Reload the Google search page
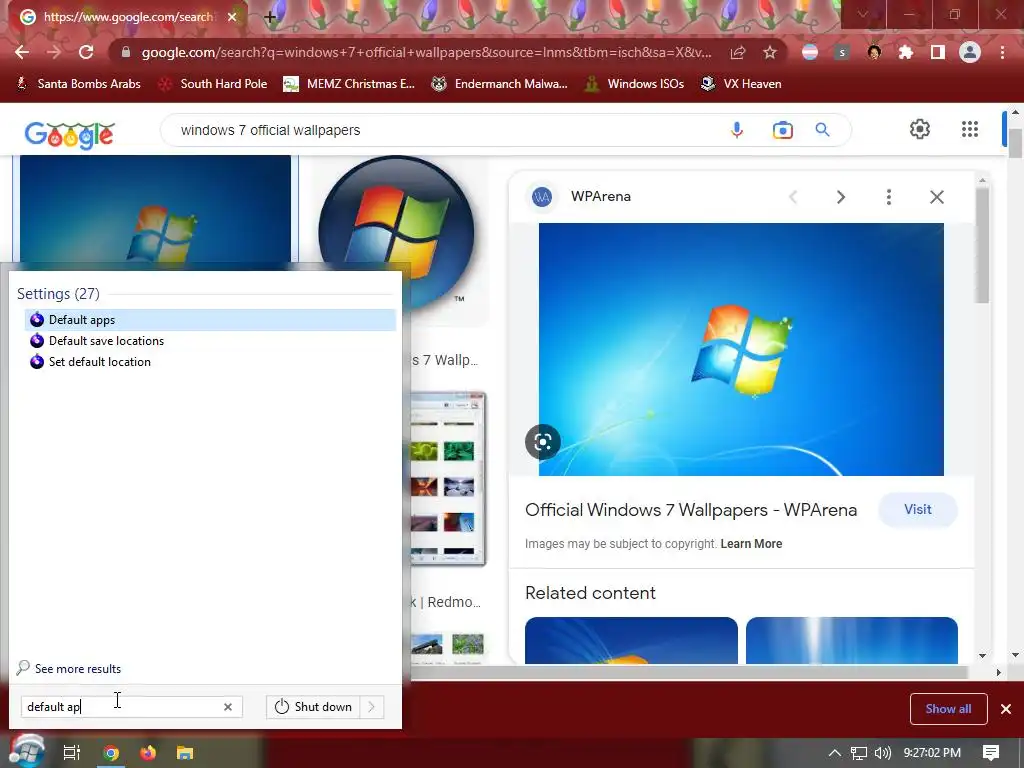This screenshot has height=768, width=1024. point(86,52)
